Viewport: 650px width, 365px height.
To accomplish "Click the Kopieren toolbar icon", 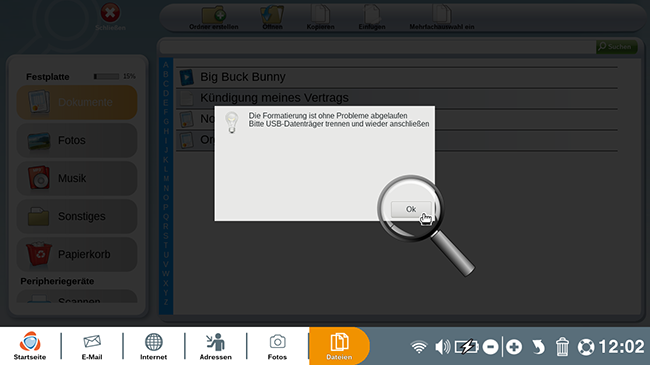I will tap(320, 15).
